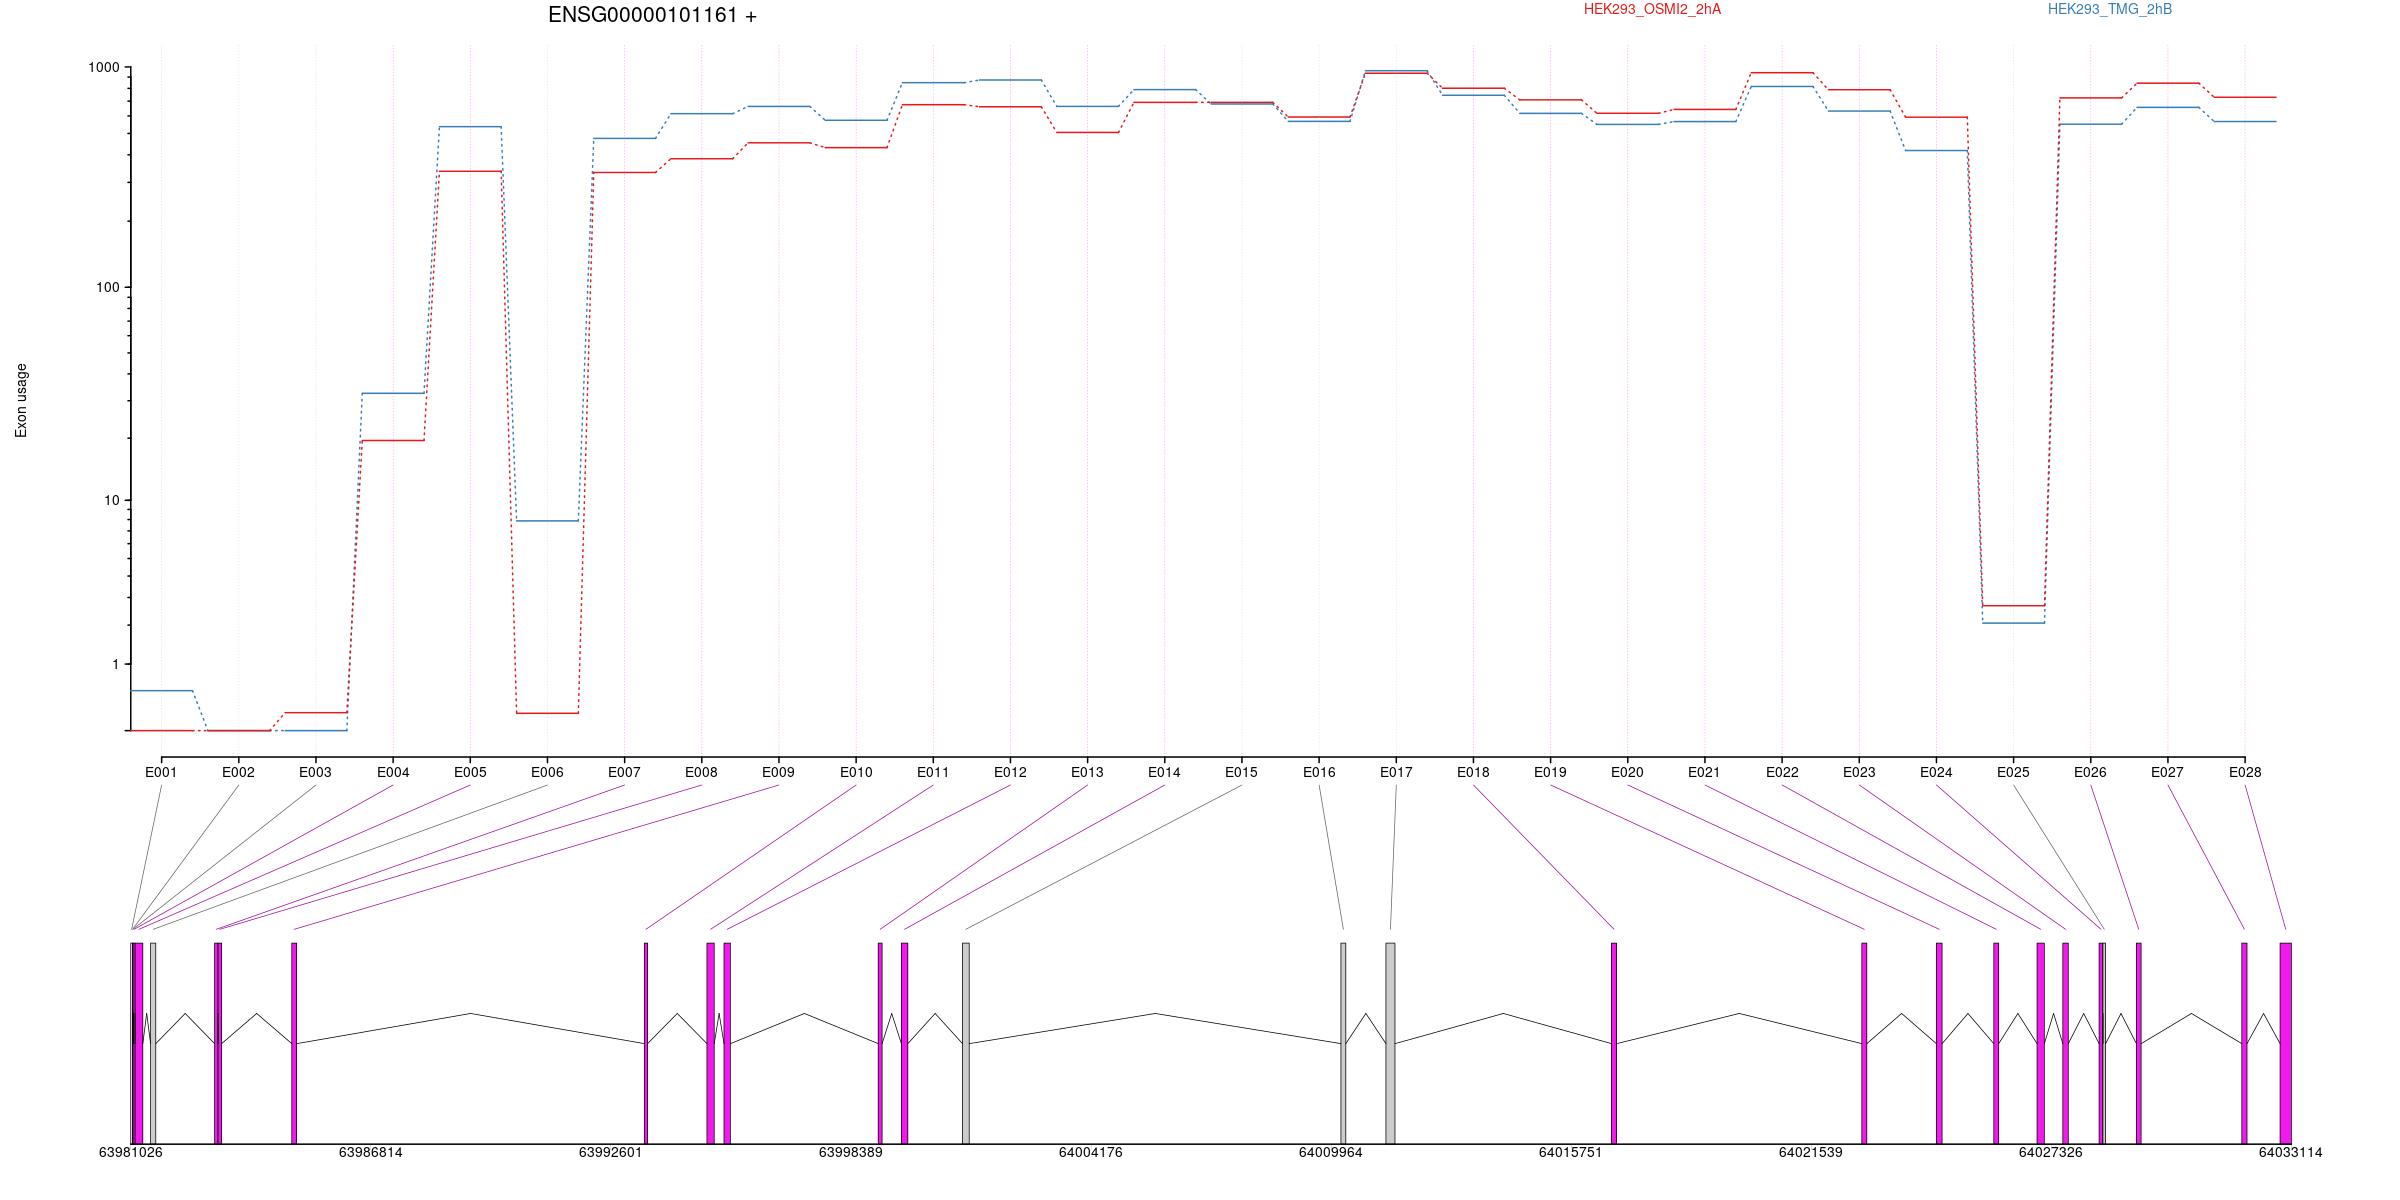Screen dimensions: 2400x1200
Task: Select exon label E001
Action: pos(161,772)
